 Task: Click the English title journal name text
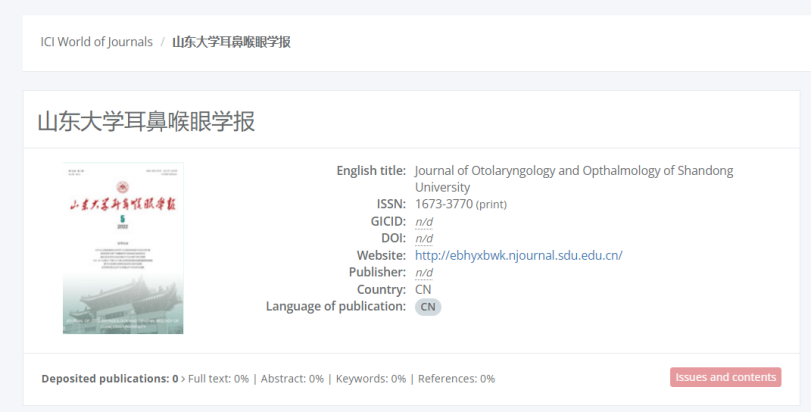pos(573,171)
